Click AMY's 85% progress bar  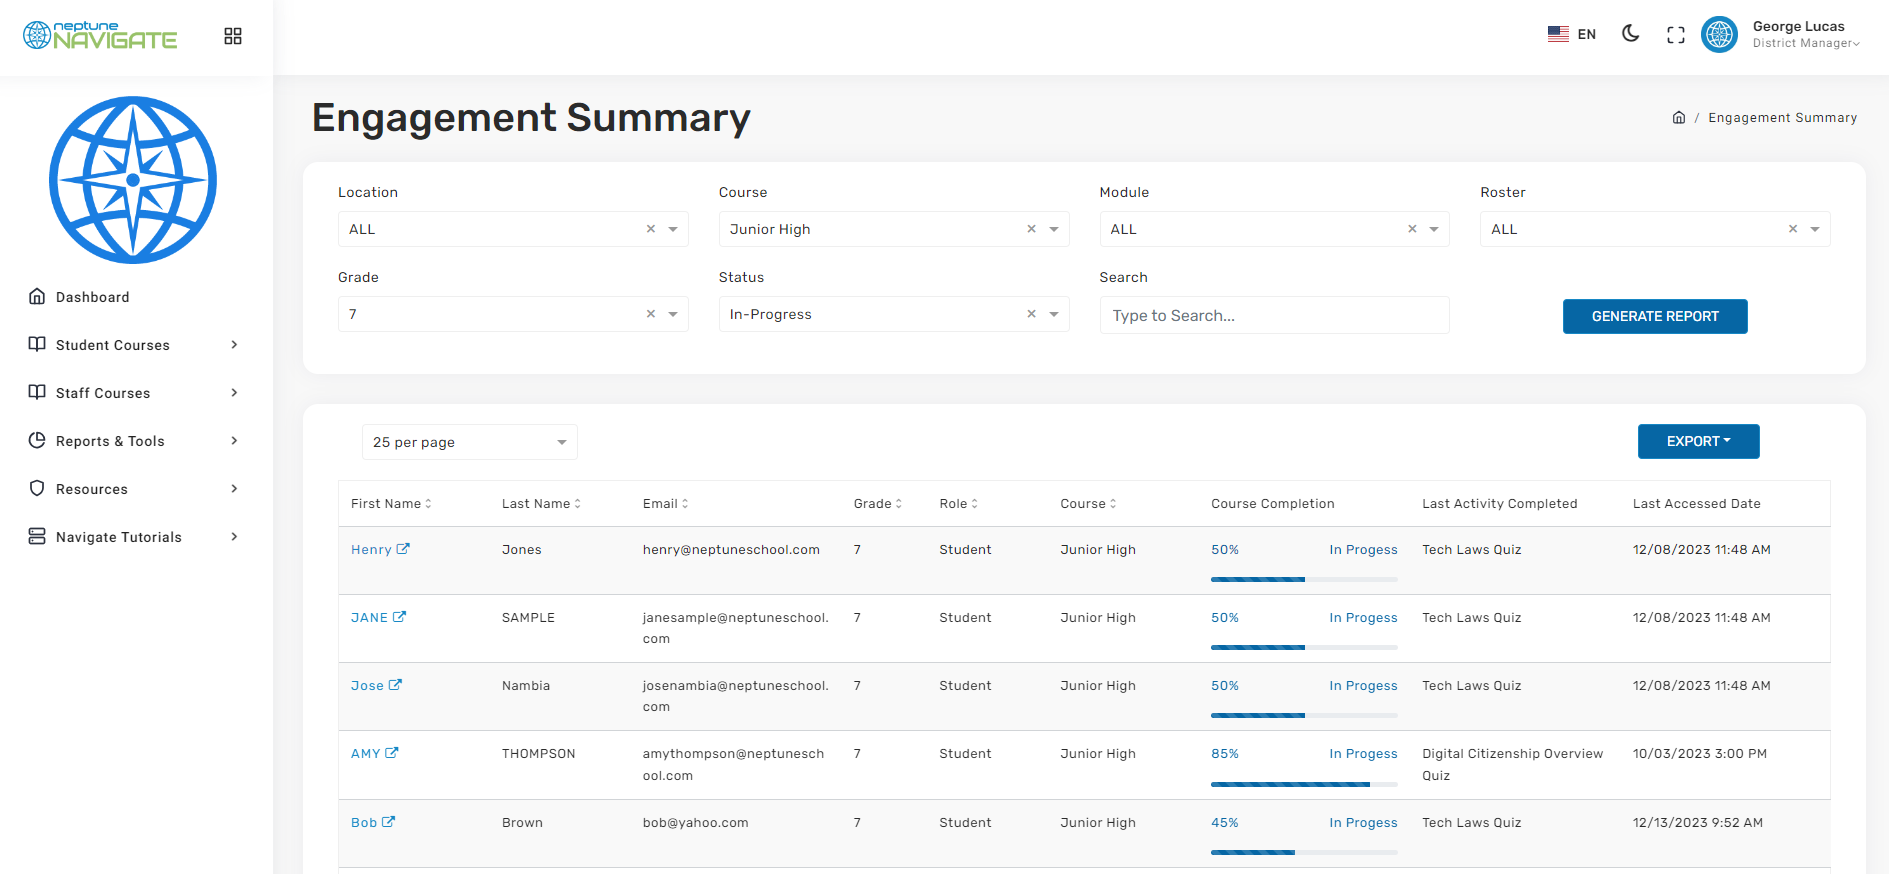pyautogui.click(x=1304, y=784)
